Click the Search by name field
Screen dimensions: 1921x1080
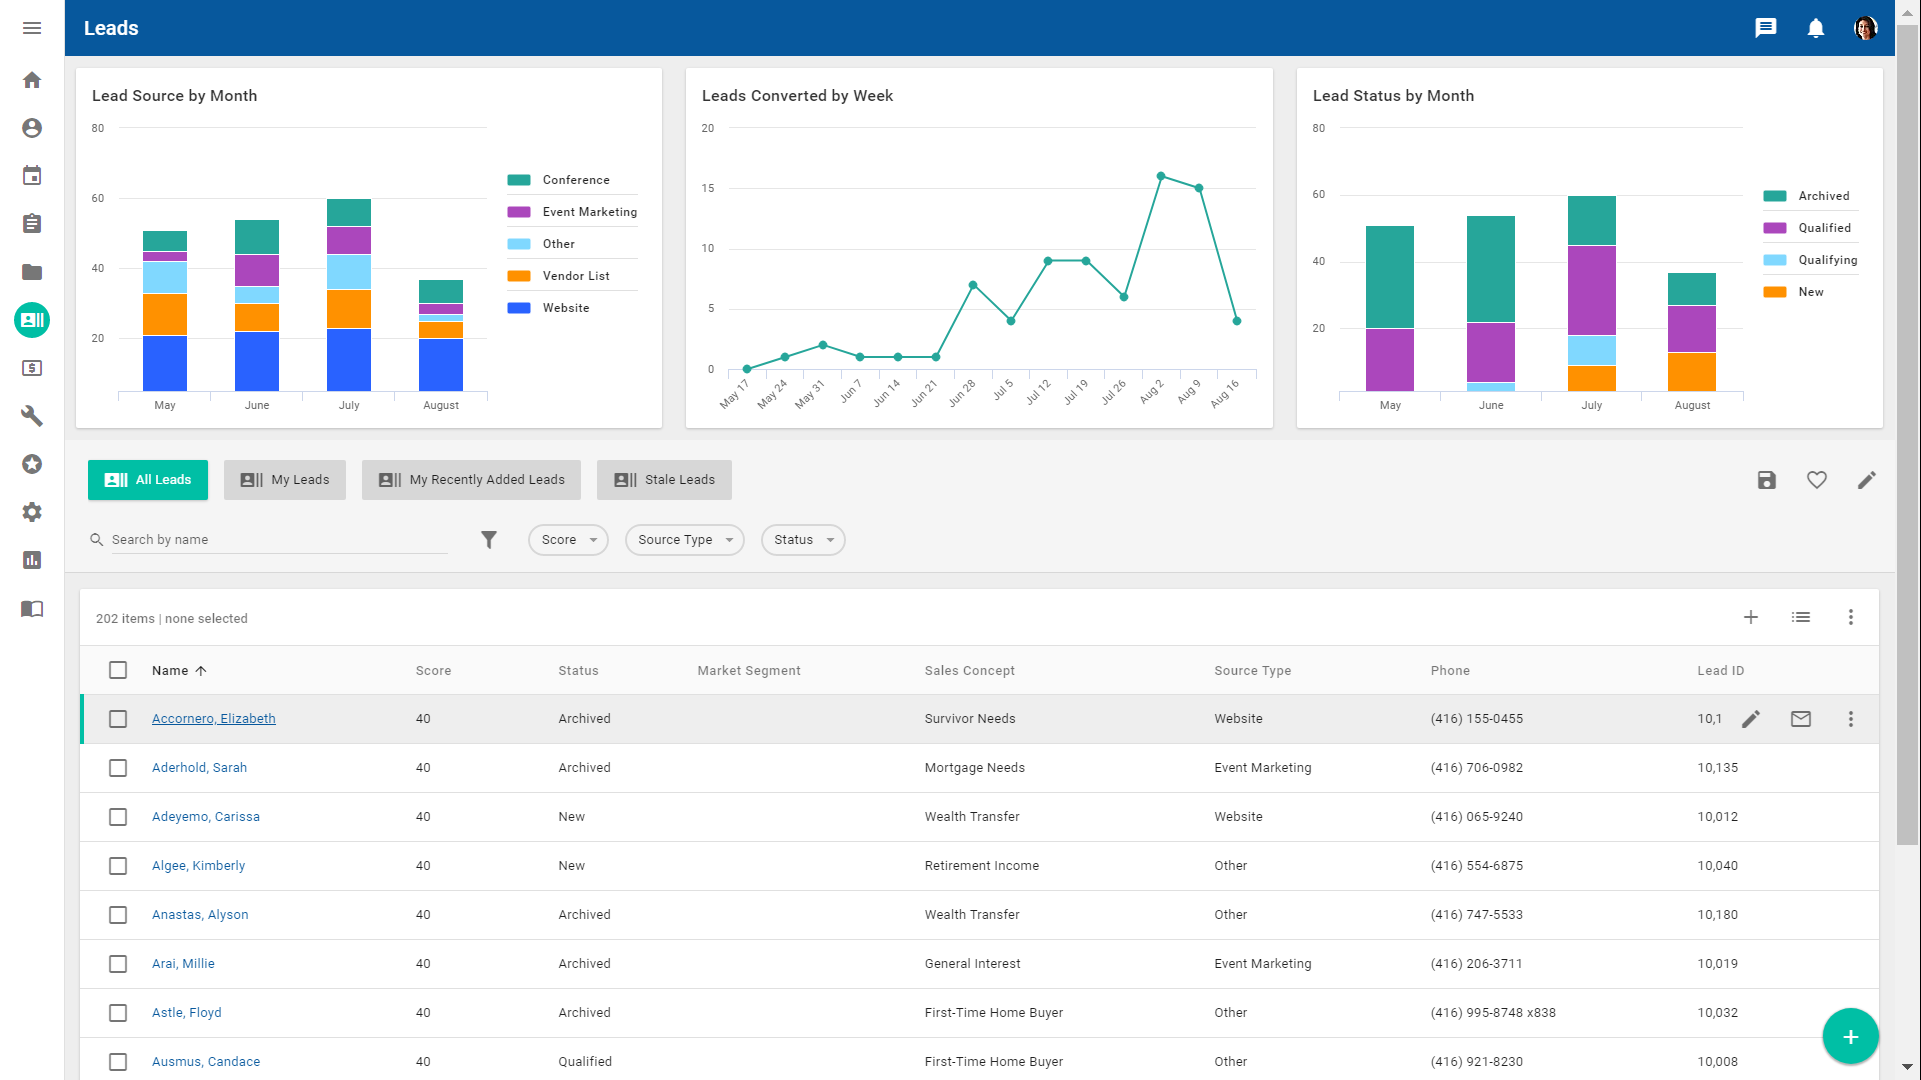(x=278, y=540)
